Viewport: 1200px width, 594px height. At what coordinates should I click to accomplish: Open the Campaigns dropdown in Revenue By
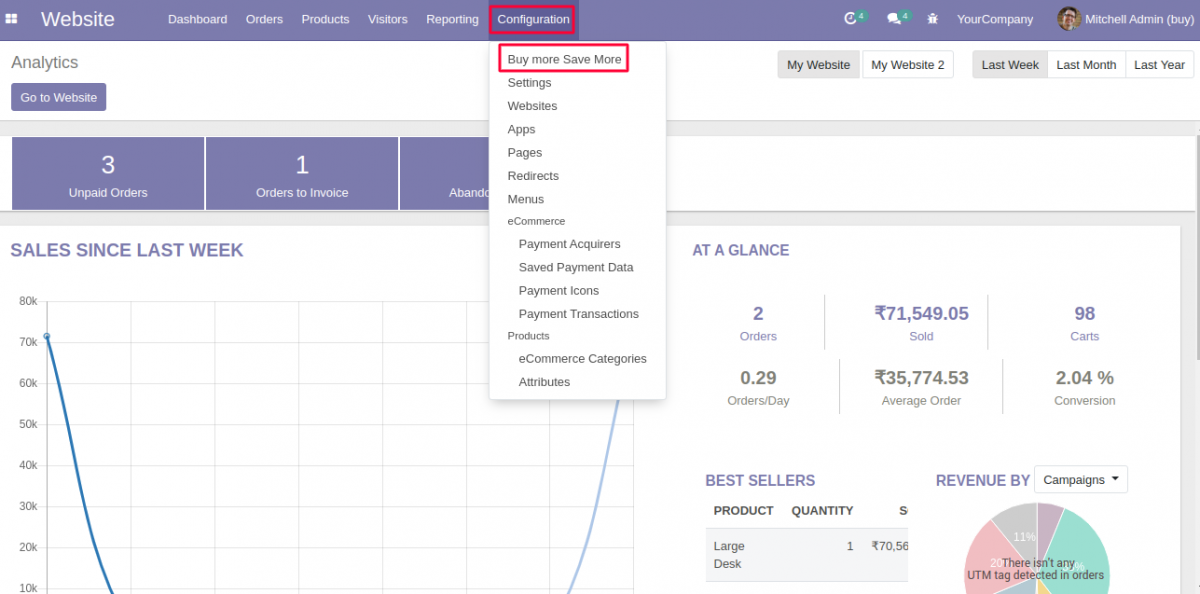click(x=1080, y=480)
